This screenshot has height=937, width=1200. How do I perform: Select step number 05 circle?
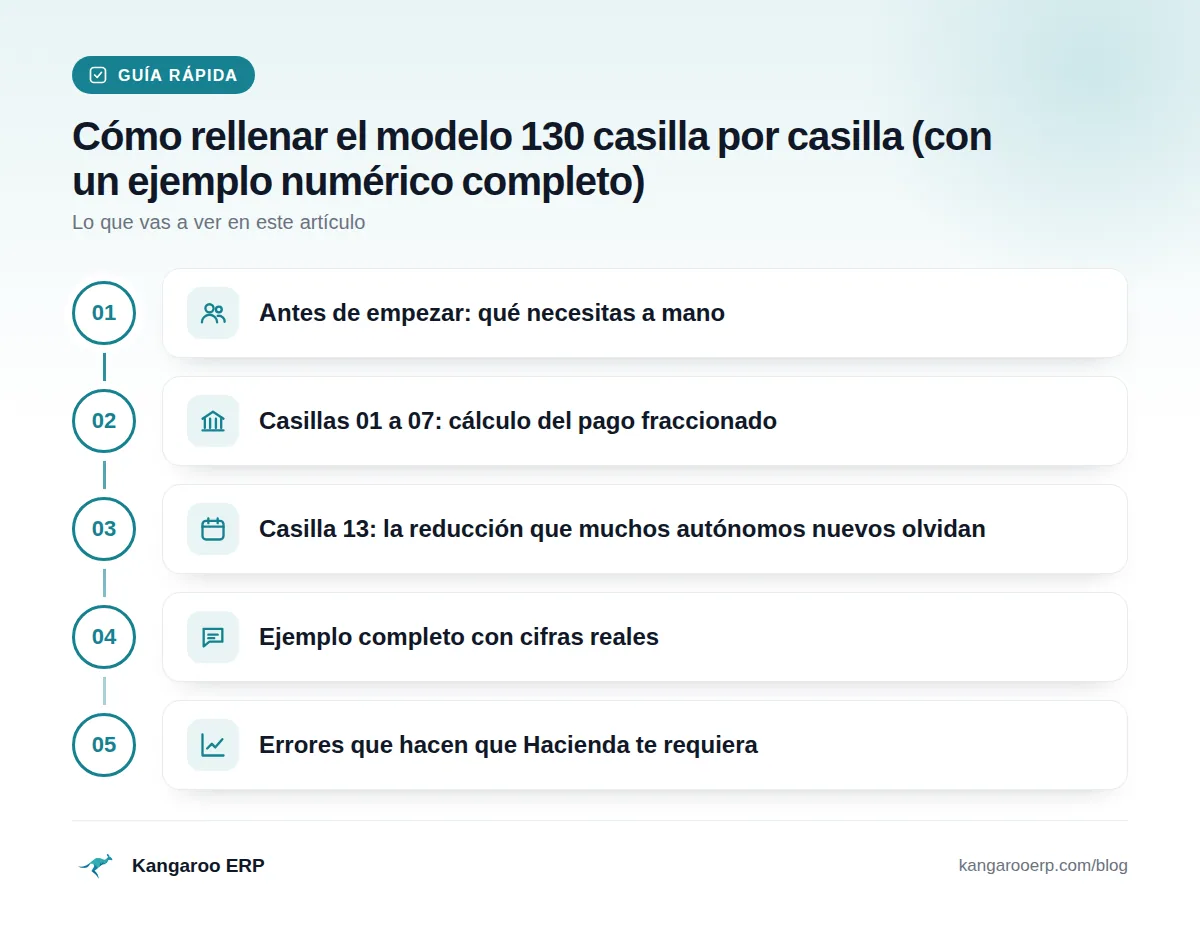click(x=104, y=745)
